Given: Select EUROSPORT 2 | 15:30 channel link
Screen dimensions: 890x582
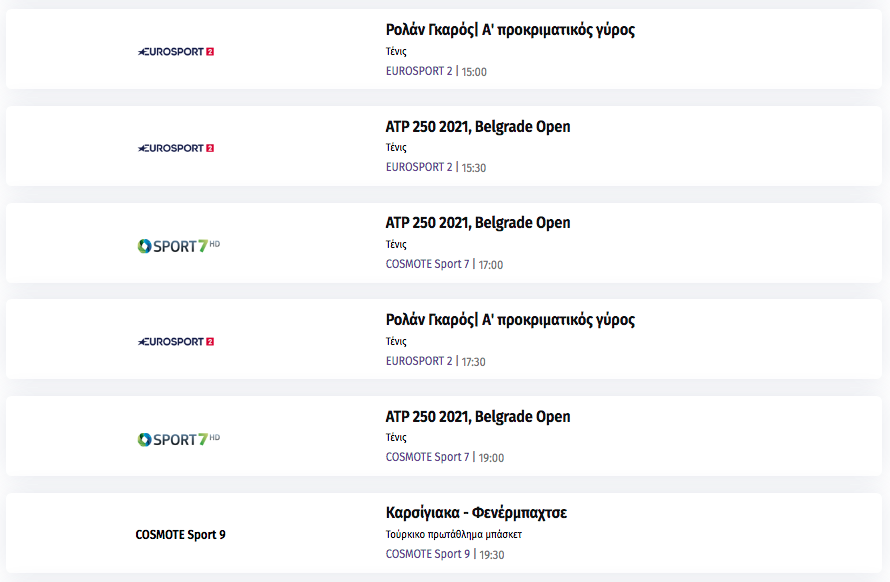Looking at the screenshot, I should (436, 168).
